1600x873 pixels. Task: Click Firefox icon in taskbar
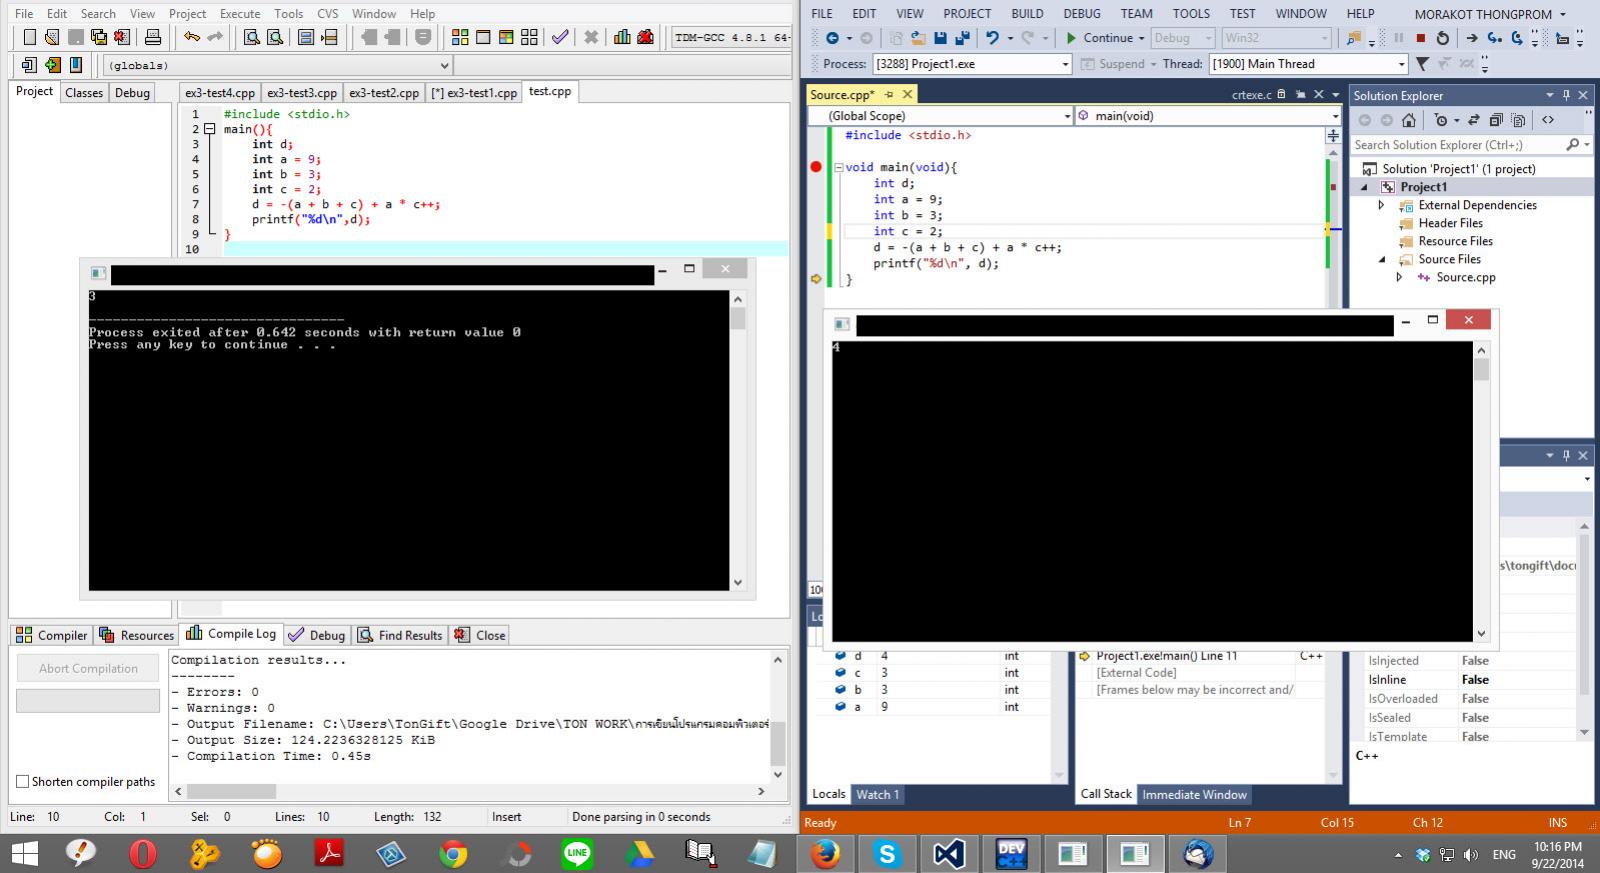(825, 853)
